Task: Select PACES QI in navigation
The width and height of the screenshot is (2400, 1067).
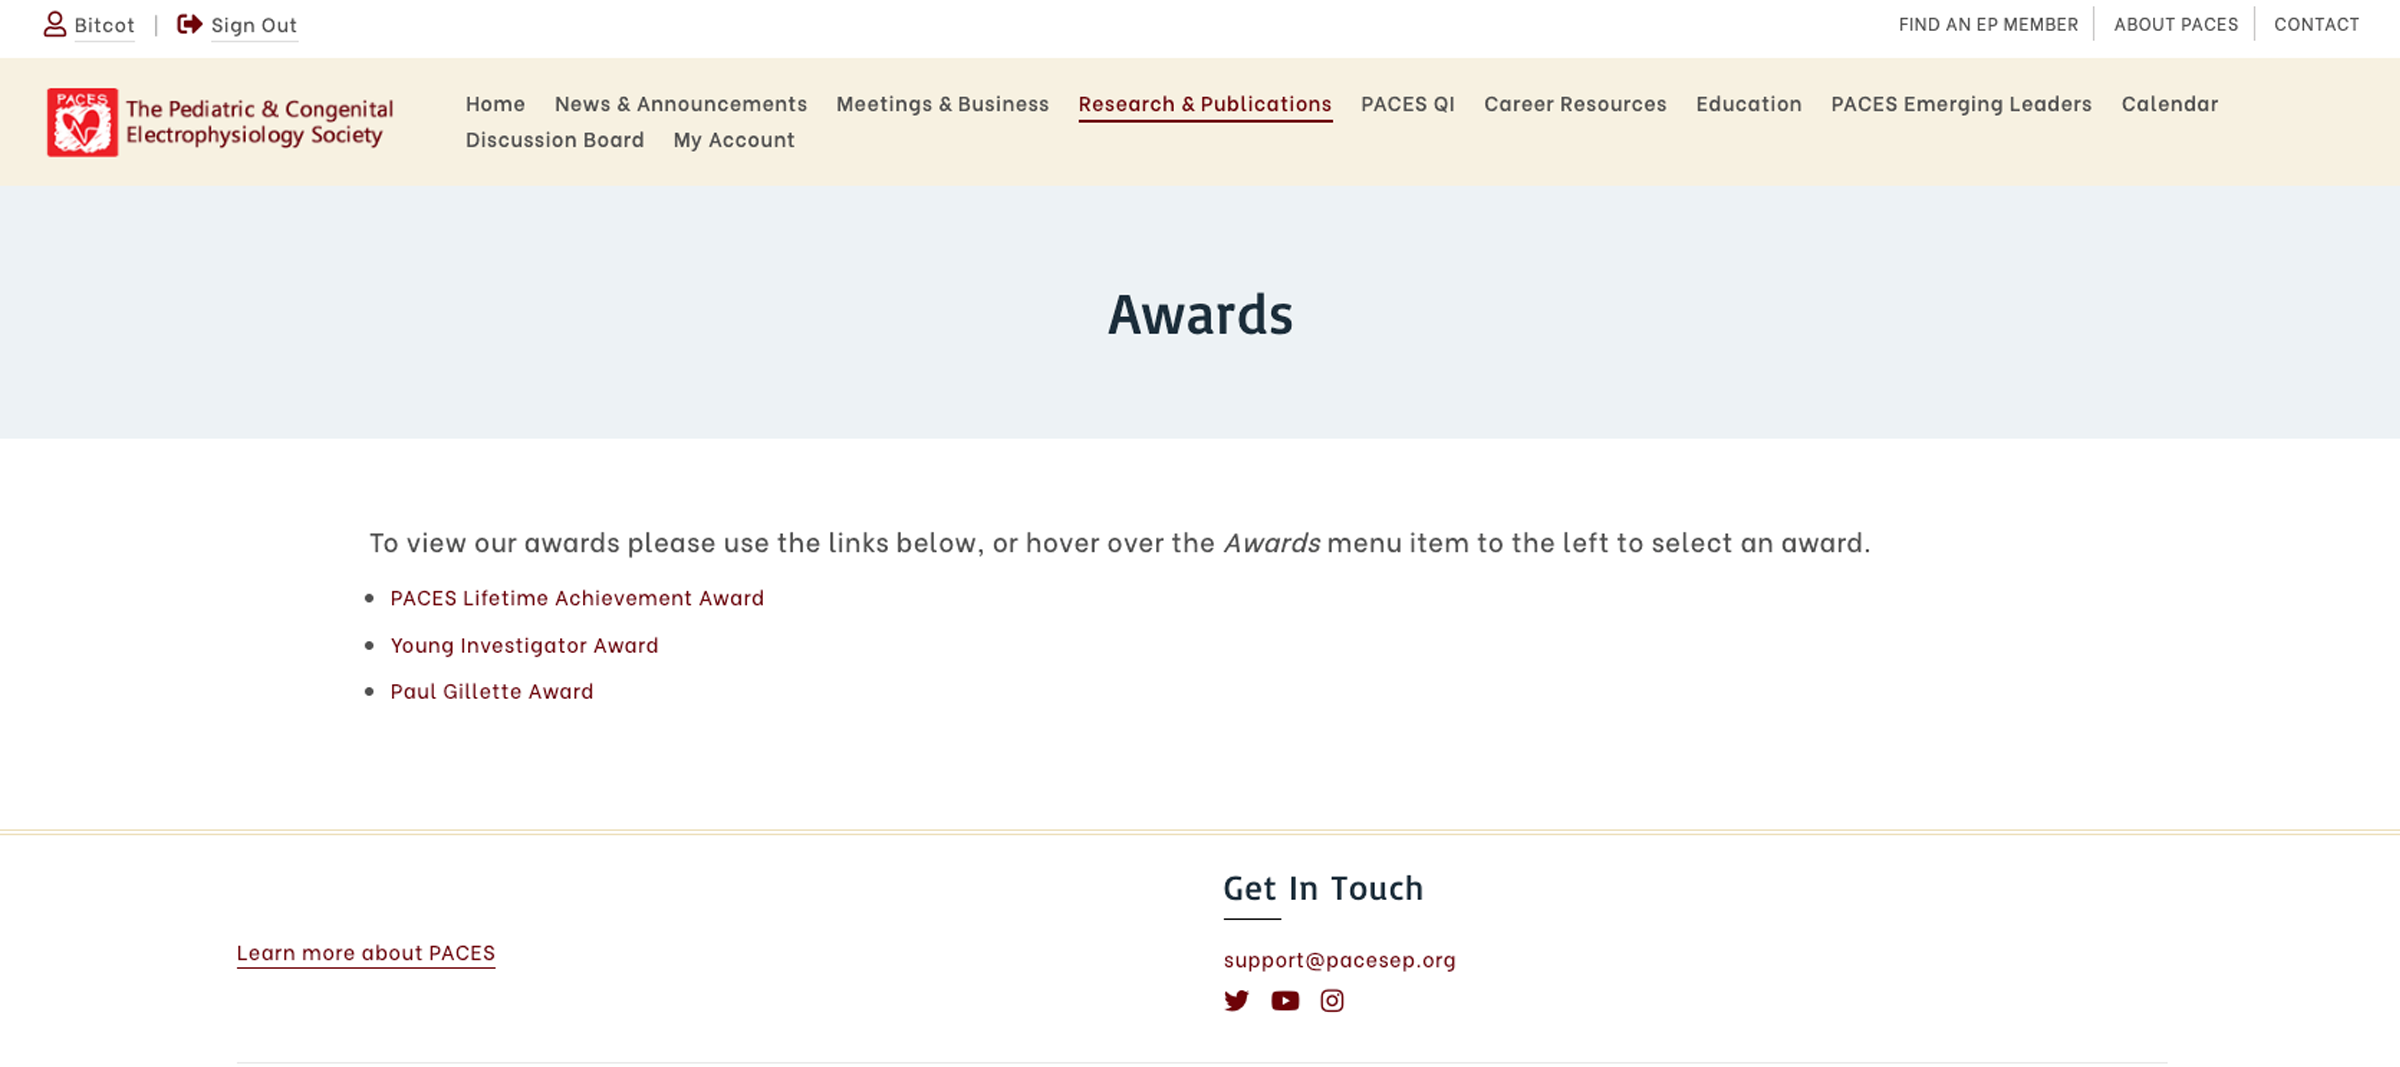Action: 1407,104
